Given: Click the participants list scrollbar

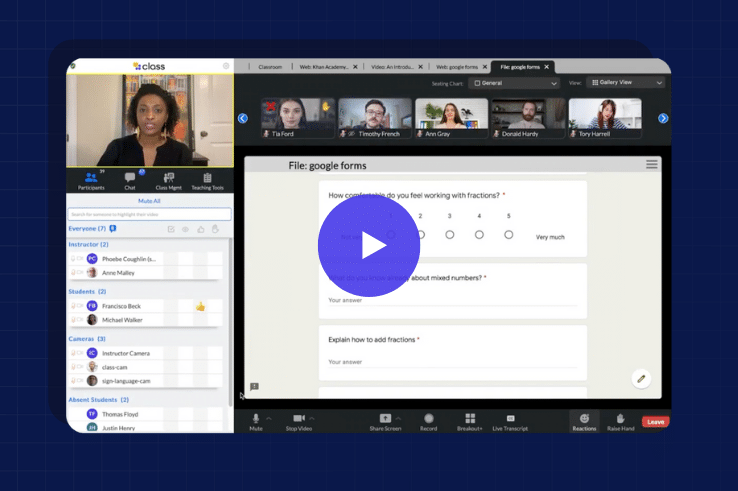Looking at the screenshot, I should 231,322.
